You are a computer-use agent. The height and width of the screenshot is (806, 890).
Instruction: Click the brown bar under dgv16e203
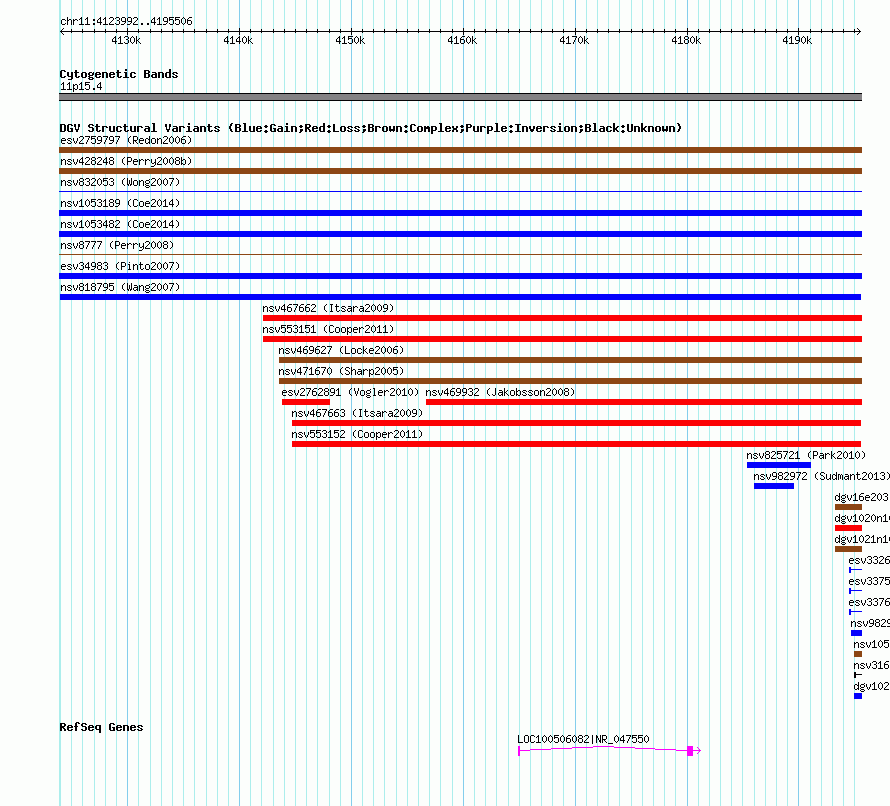849,507
